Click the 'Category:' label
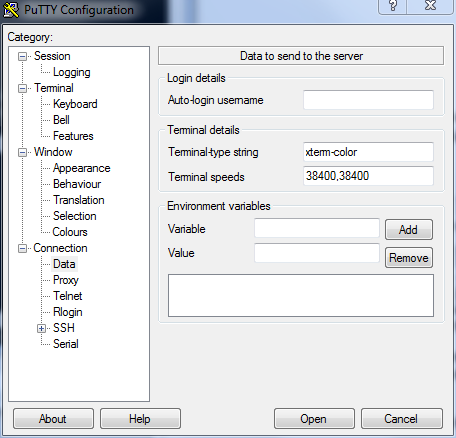Viewport: 456px width, 438px height. (x=30, y=37)
